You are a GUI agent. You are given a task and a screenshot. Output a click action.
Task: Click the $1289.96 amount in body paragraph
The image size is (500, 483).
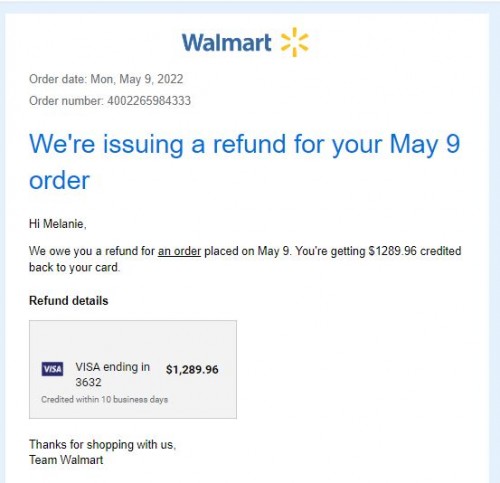click(392, 251)
